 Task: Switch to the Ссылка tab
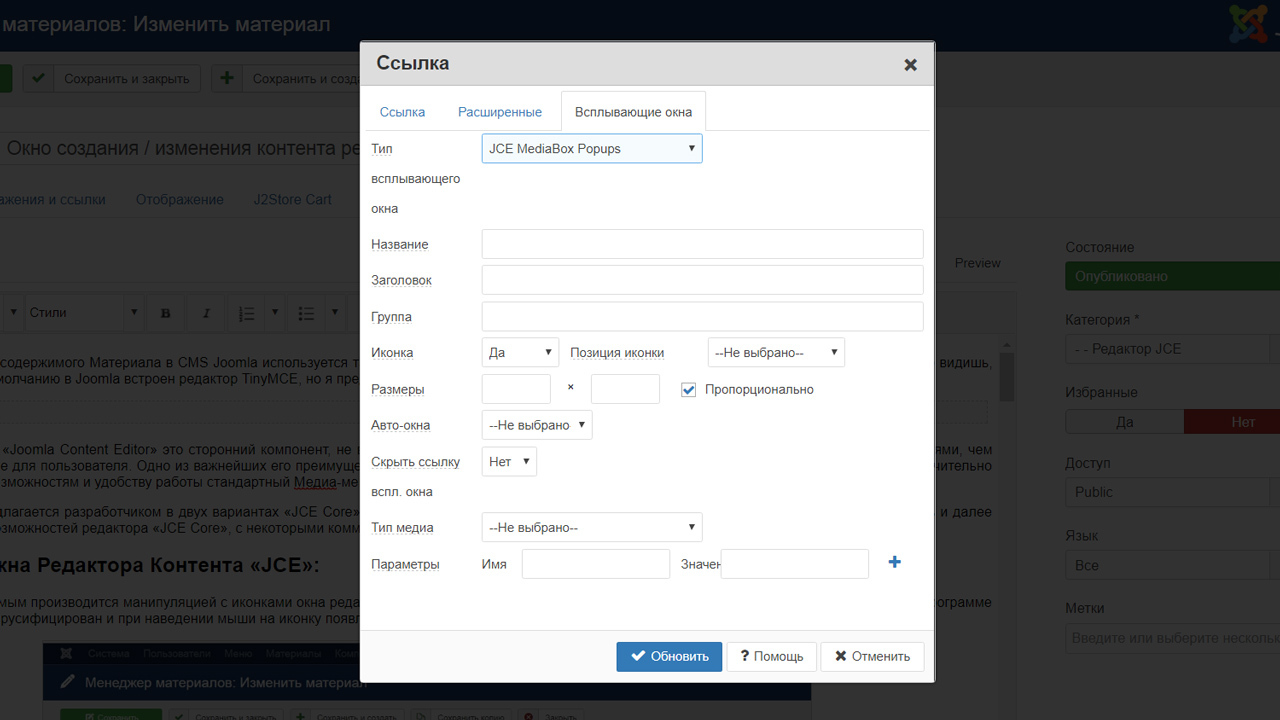402,112
